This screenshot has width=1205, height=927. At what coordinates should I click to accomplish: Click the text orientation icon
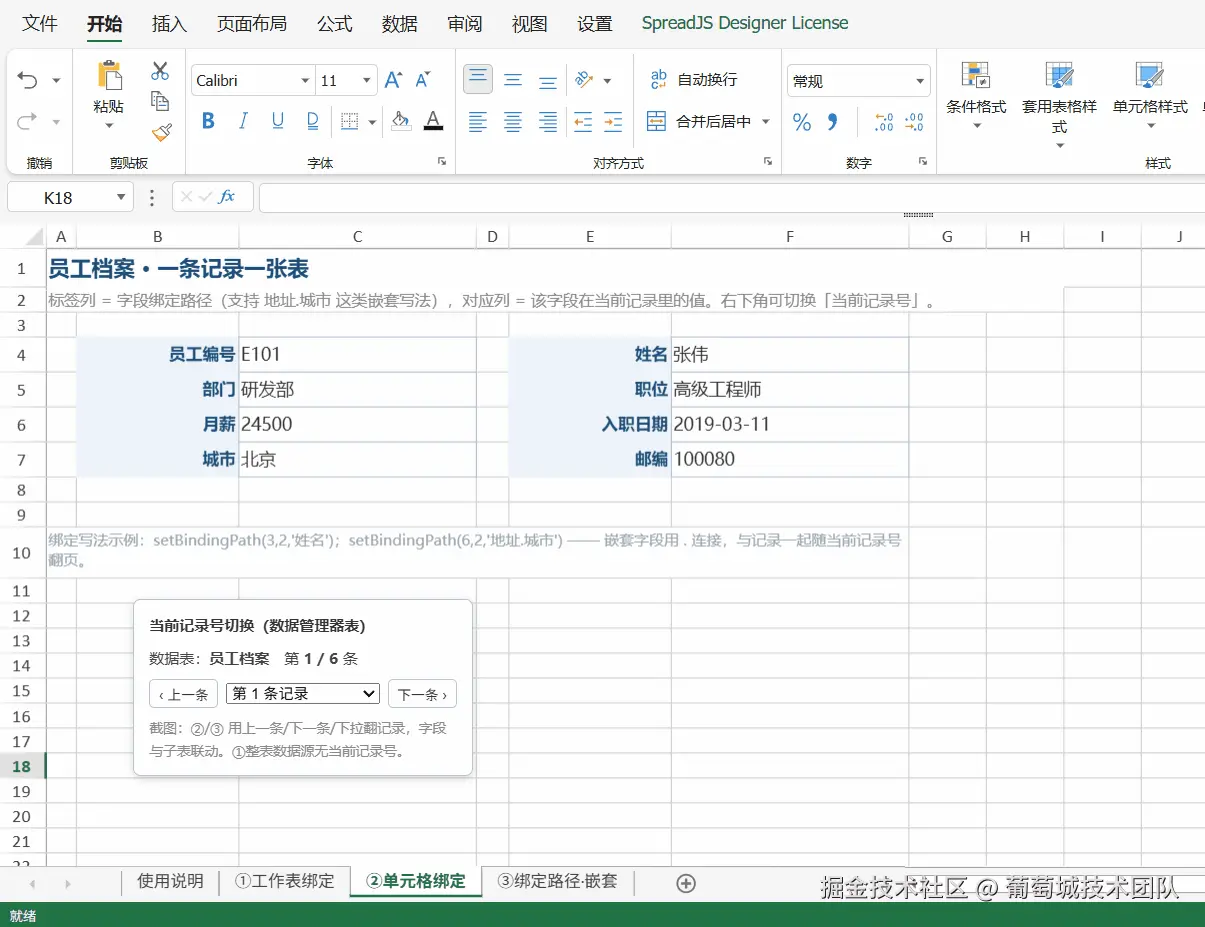585,80
